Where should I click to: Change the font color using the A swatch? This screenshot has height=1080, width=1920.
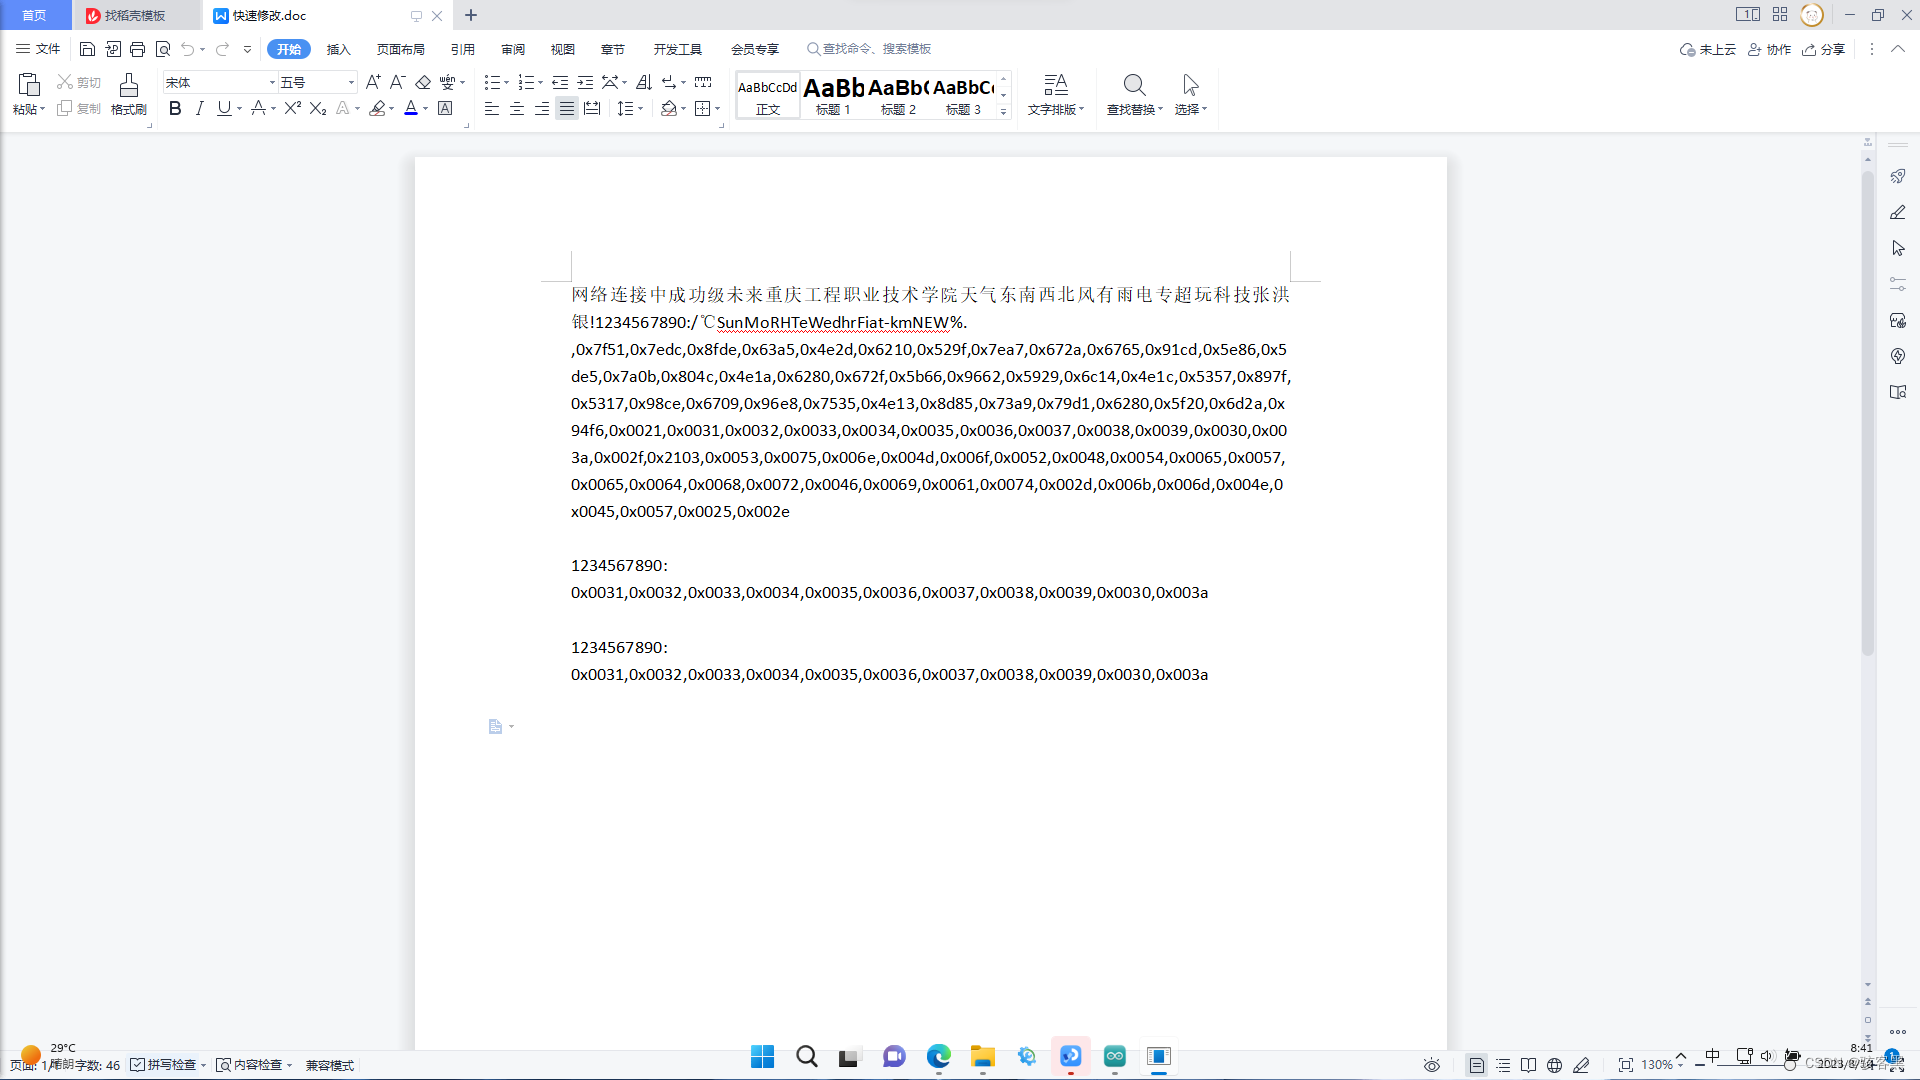(x=411, y=109)
